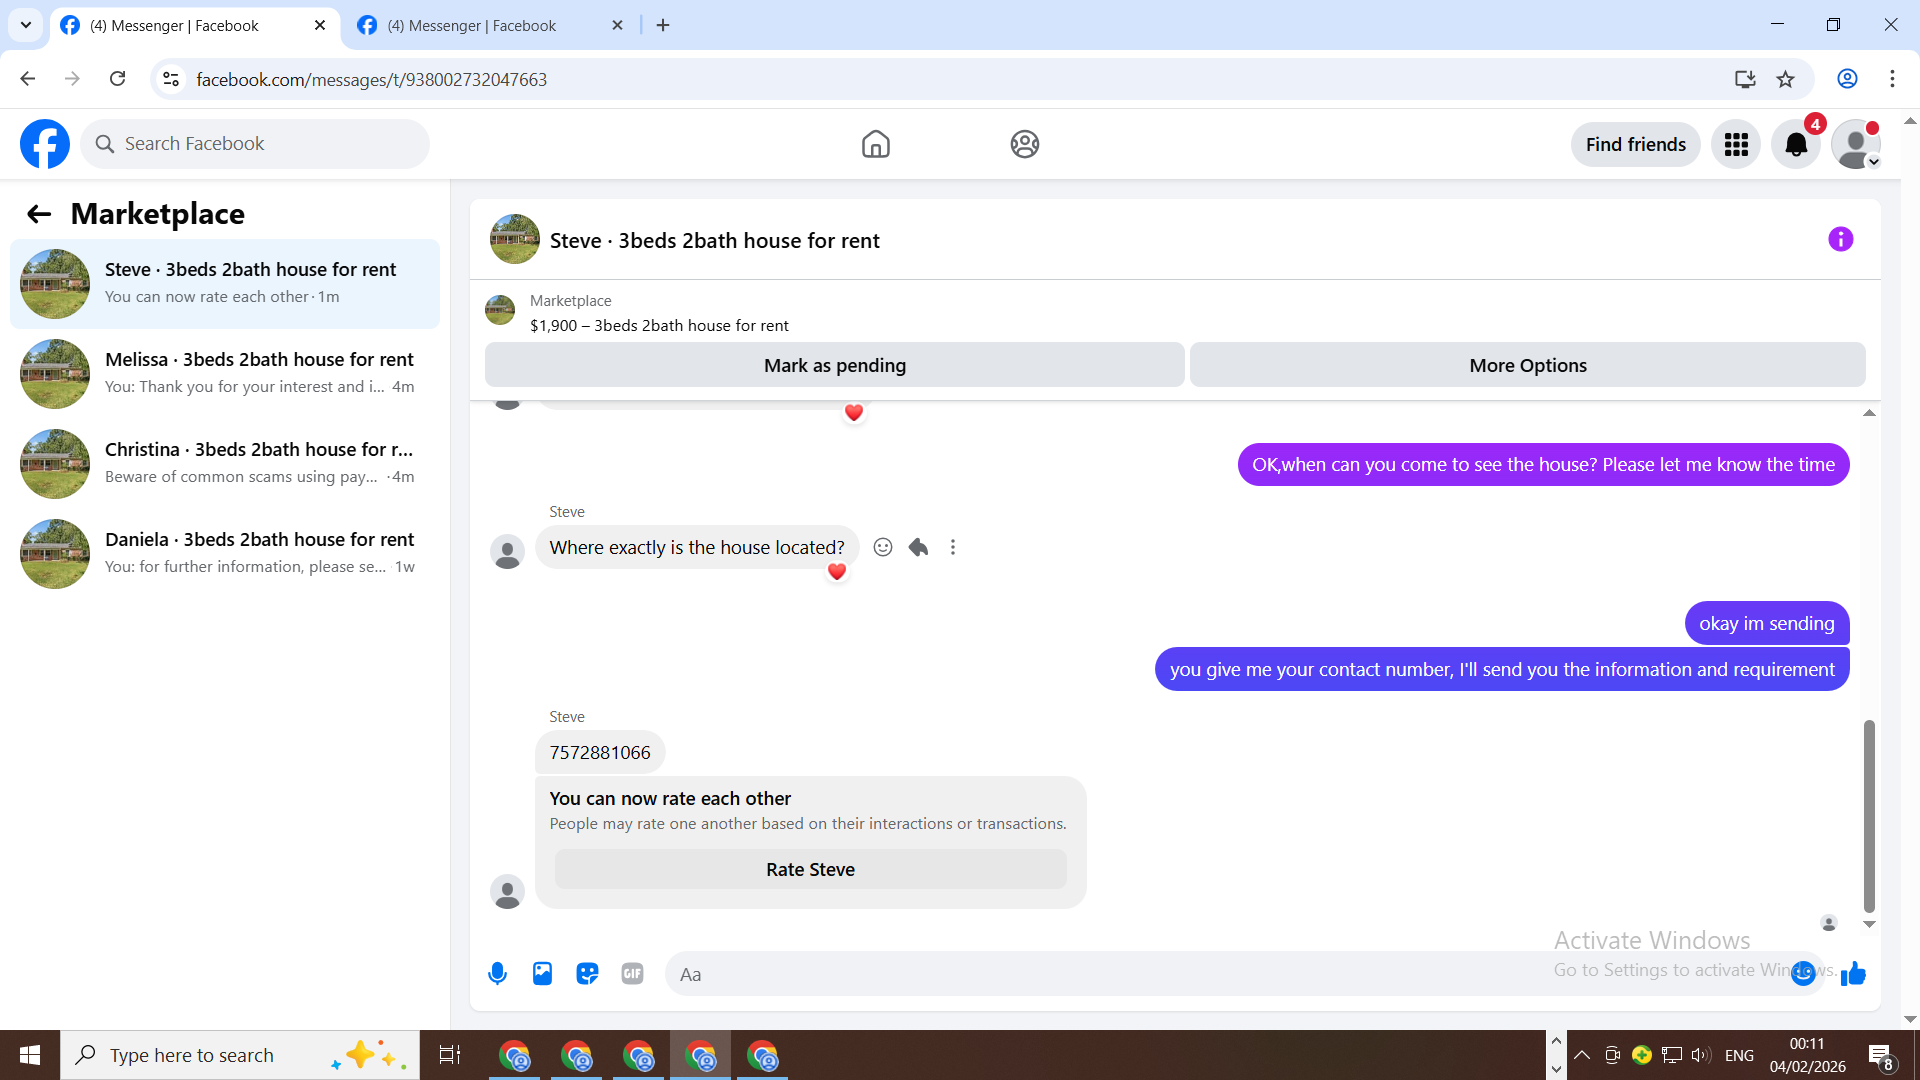Open the Facebook menu grid
The width and height of the screenshot is (1920, 1080).
click(1736, 145)
